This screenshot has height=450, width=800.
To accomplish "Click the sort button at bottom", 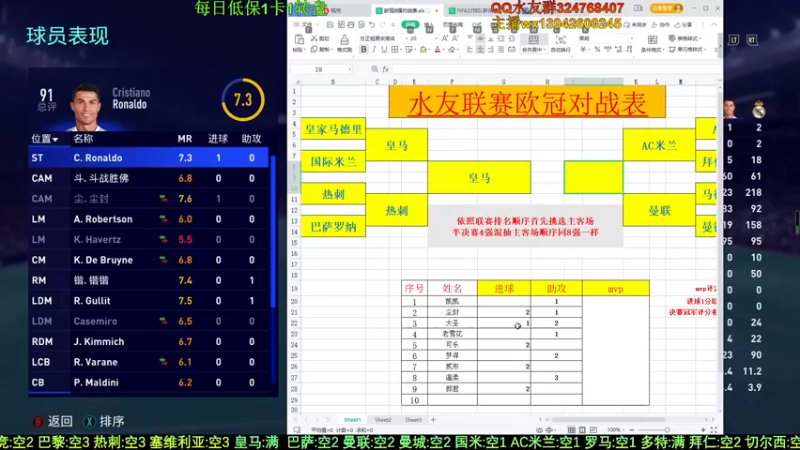I will point(104,421).
